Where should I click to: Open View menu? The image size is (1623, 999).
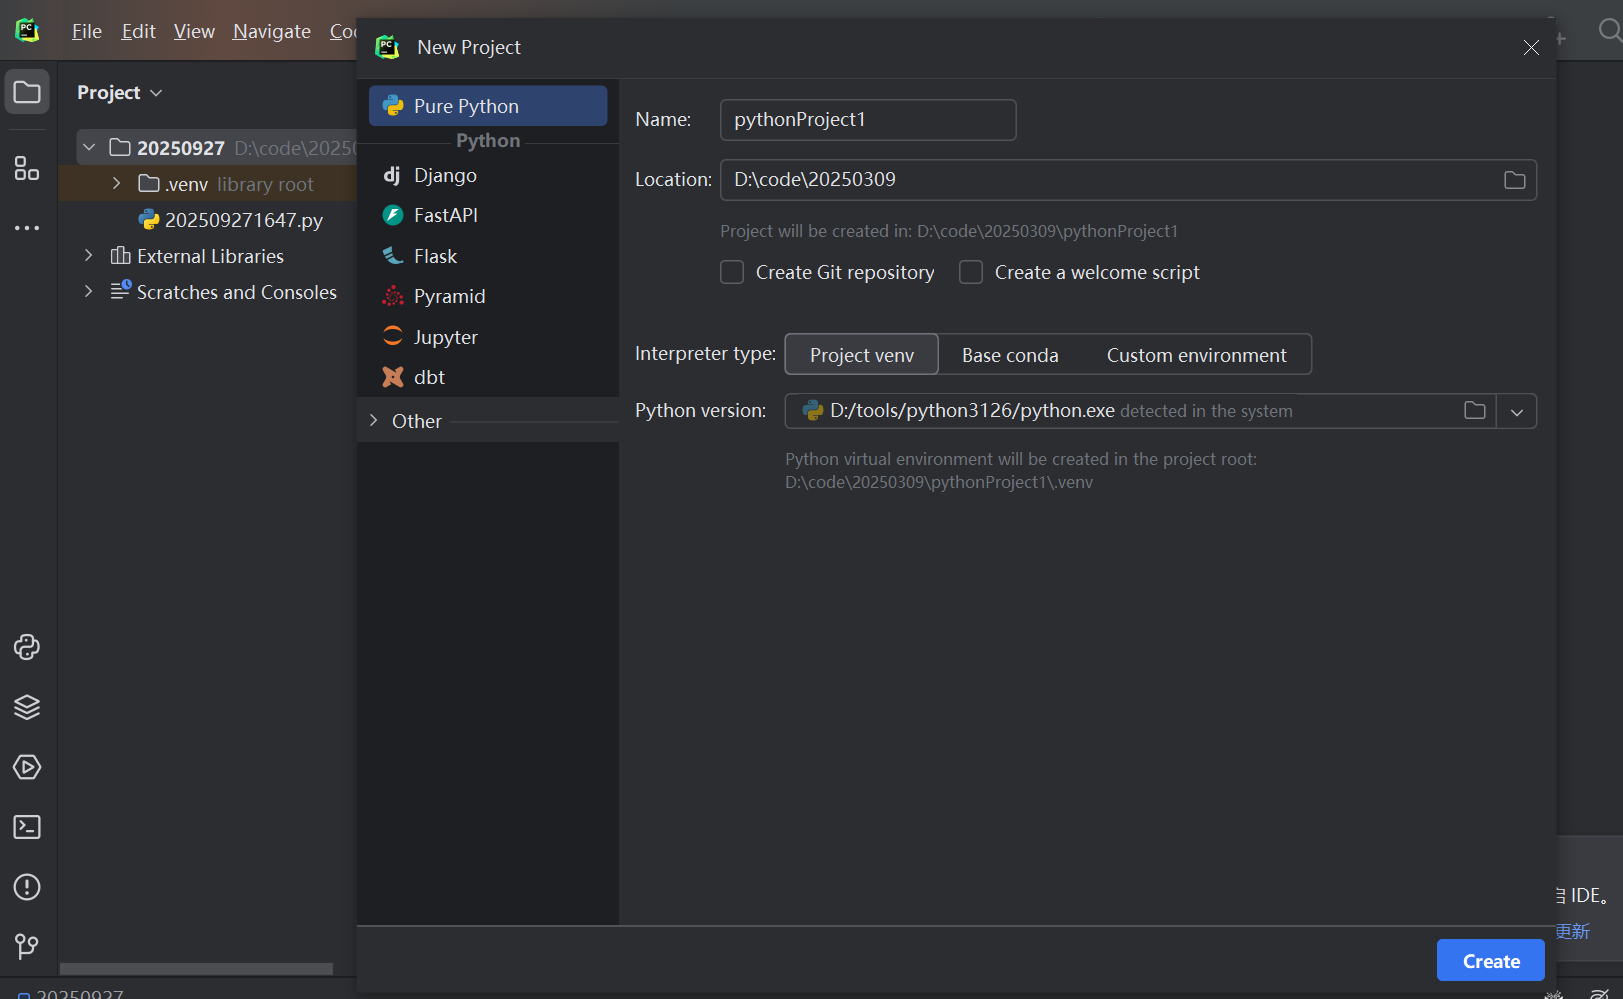pos(194,31)
